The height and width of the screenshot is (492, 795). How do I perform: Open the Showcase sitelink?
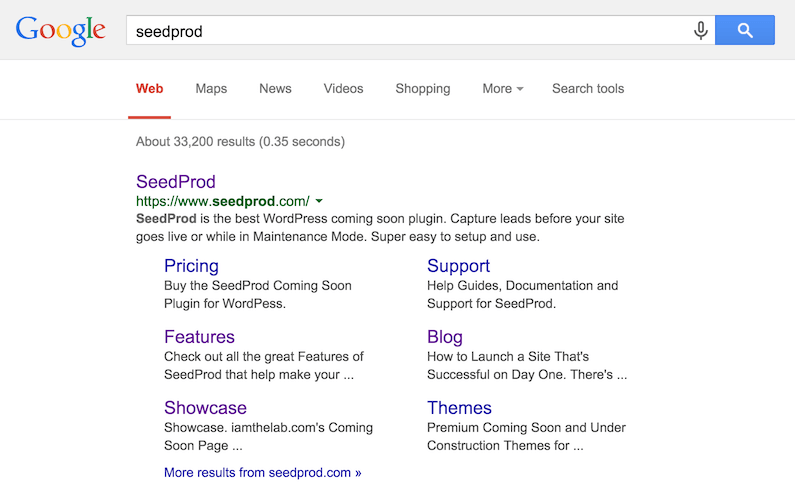(x=205, y=408)
